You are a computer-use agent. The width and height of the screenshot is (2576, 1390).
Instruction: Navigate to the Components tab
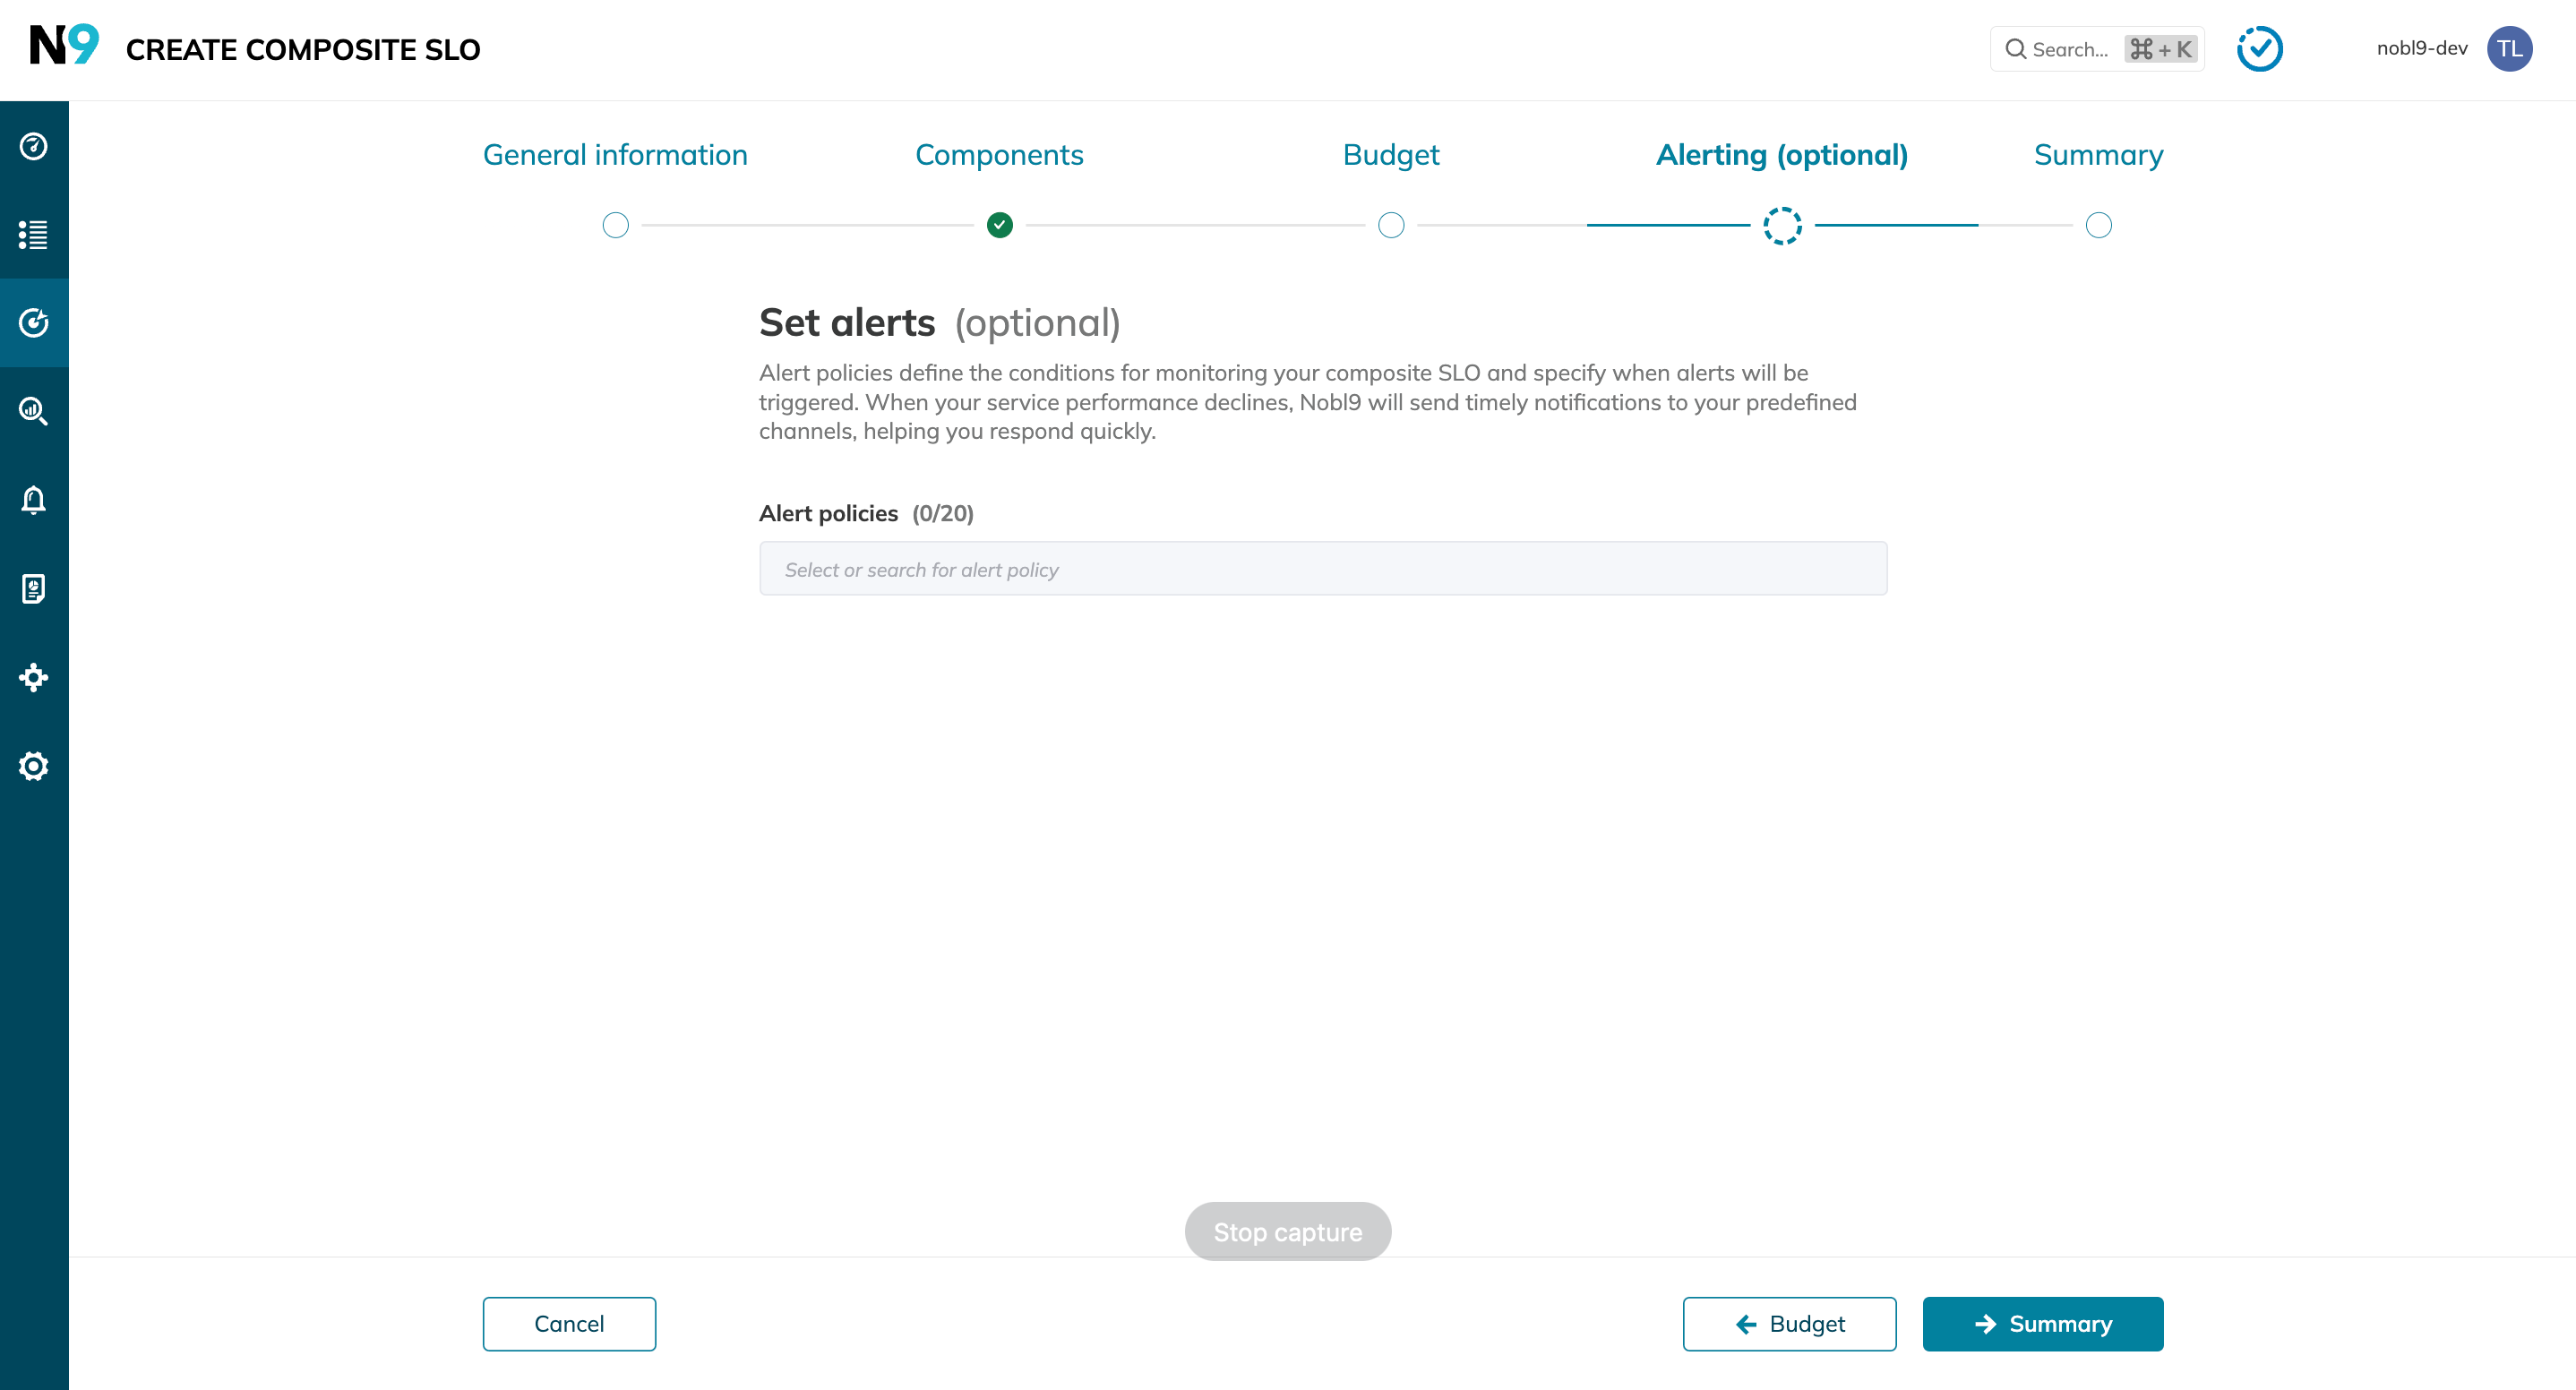point(1000,154)
